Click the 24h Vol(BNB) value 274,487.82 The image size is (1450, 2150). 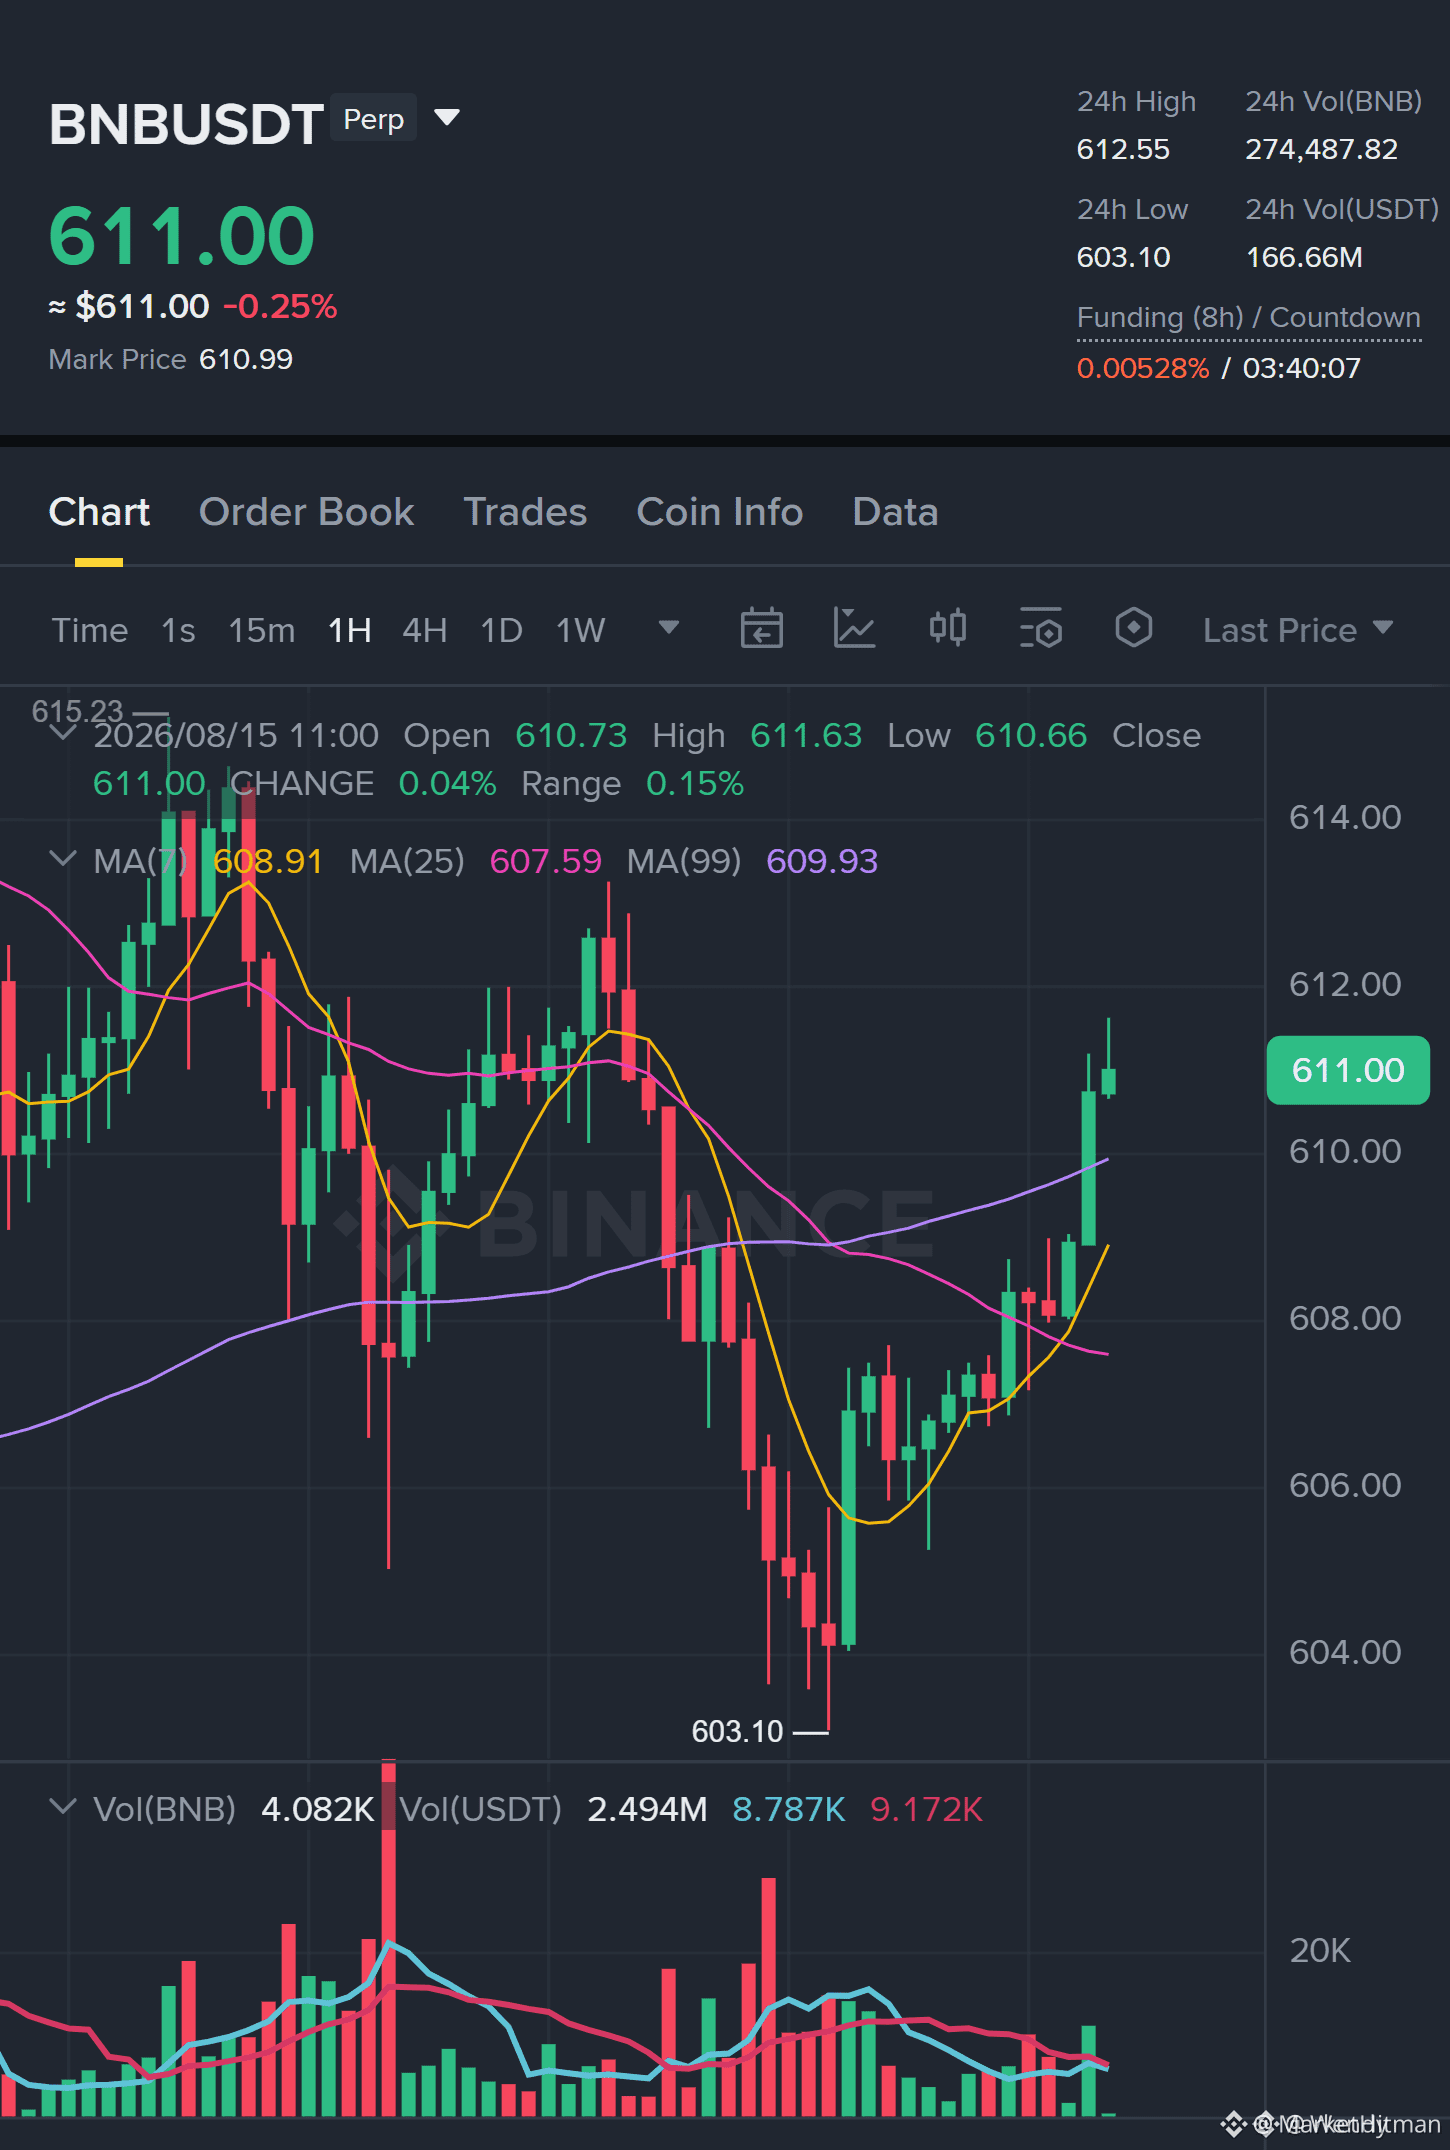pos(1321,149)
